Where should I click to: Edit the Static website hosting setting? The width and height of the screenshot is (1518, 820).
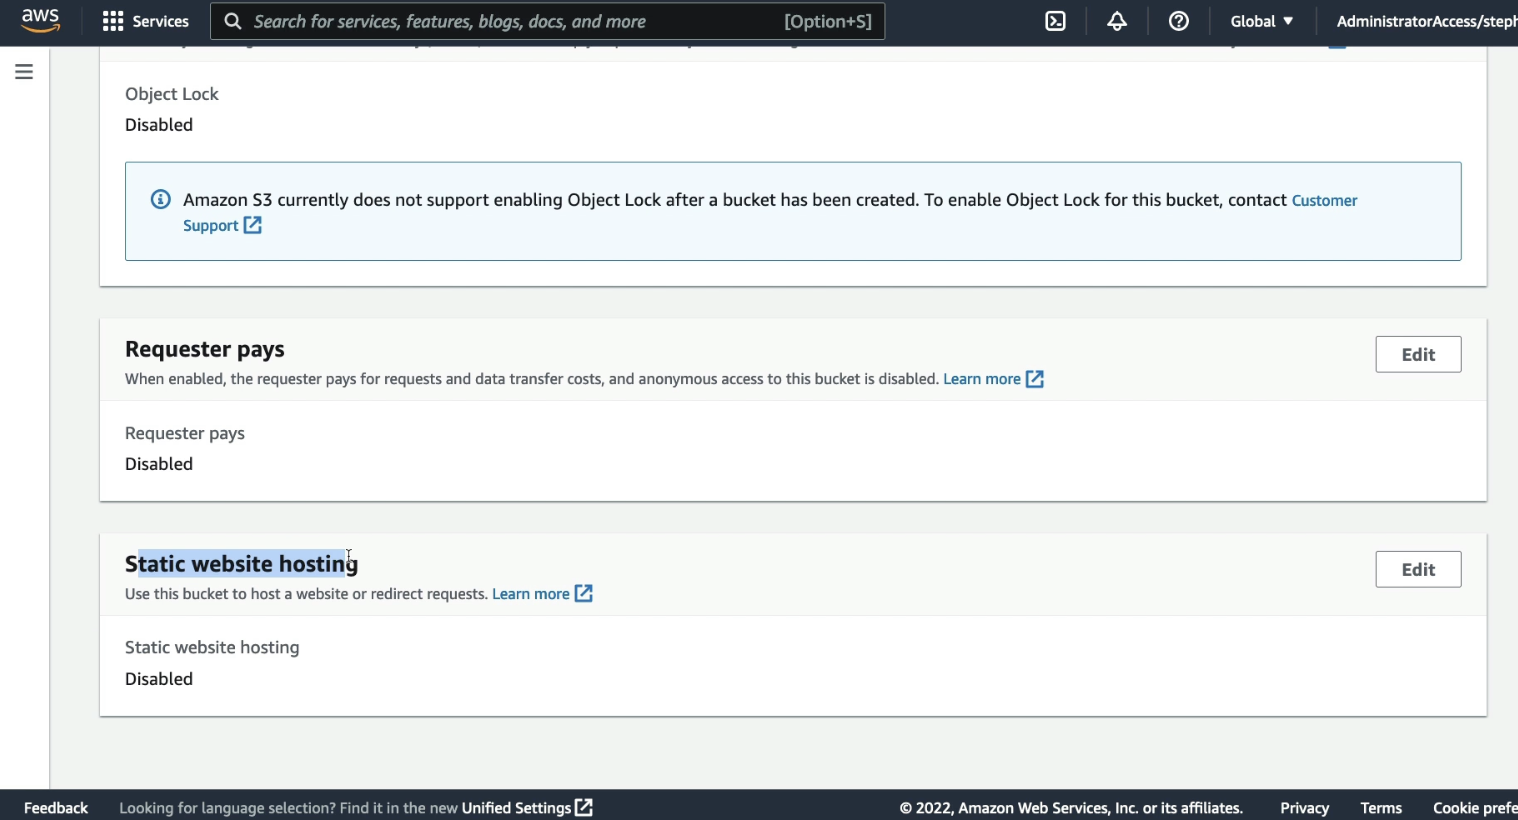click(1418, 569)
